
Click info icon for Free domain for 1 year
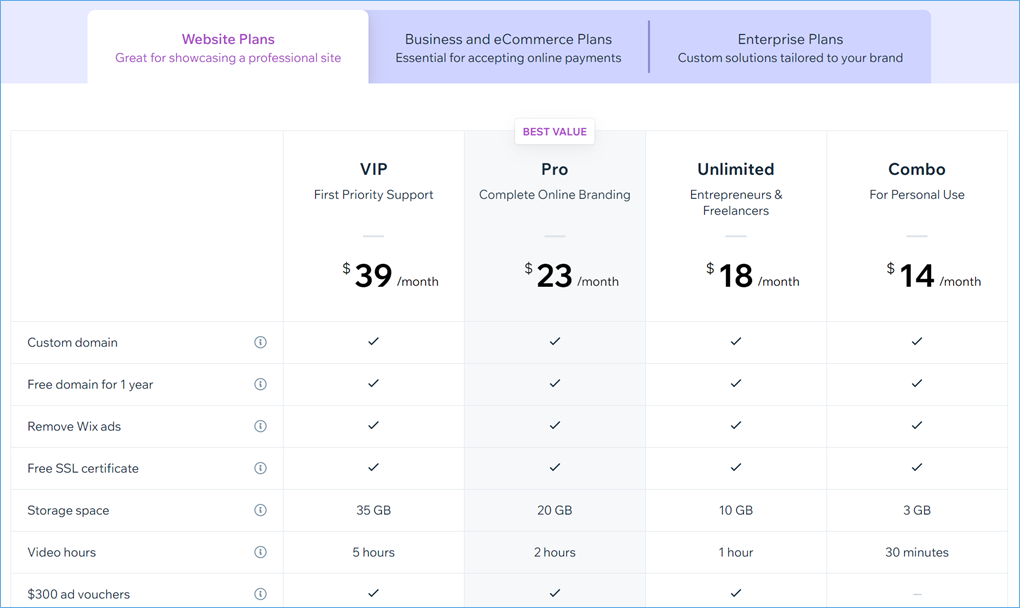[260, 384]
